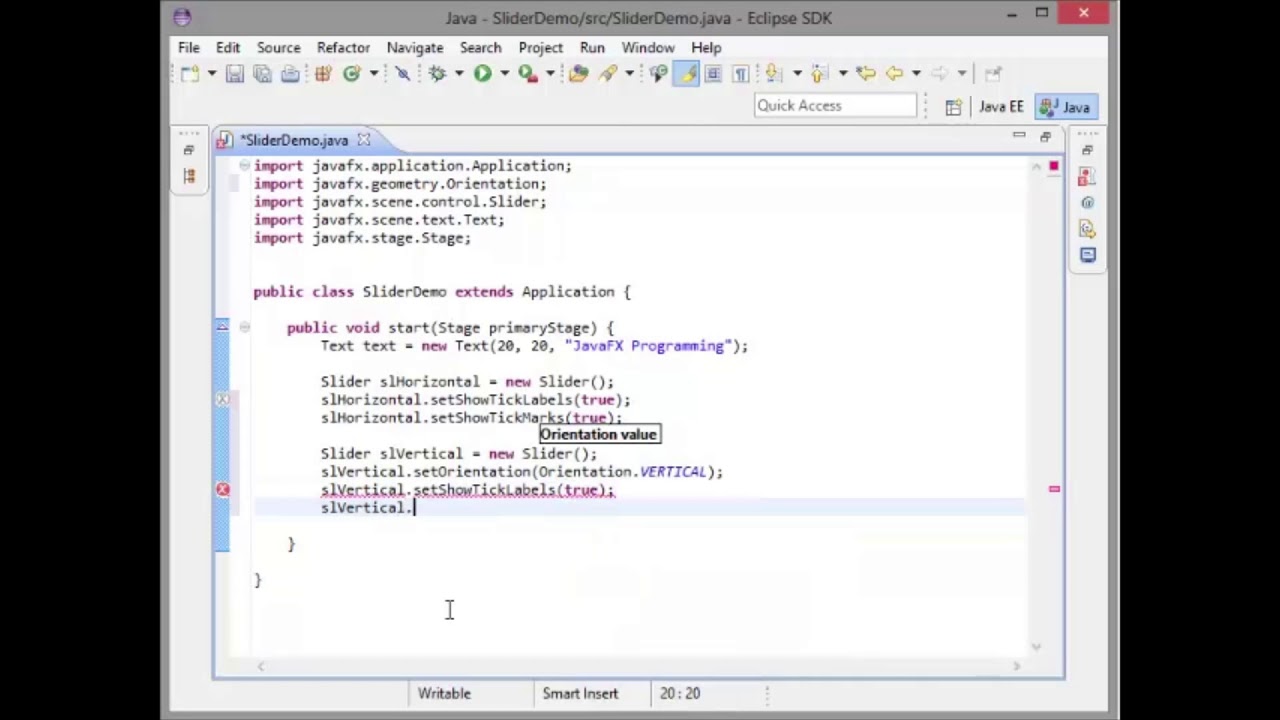The width and height of the screenshot is (1280, 720).
Task: Restore the left minimized view stack
Action: point(188,150)
